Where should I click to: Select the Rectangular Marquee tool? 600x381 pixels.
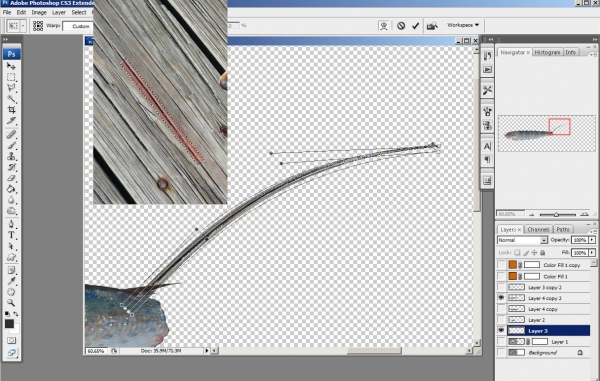11,77
